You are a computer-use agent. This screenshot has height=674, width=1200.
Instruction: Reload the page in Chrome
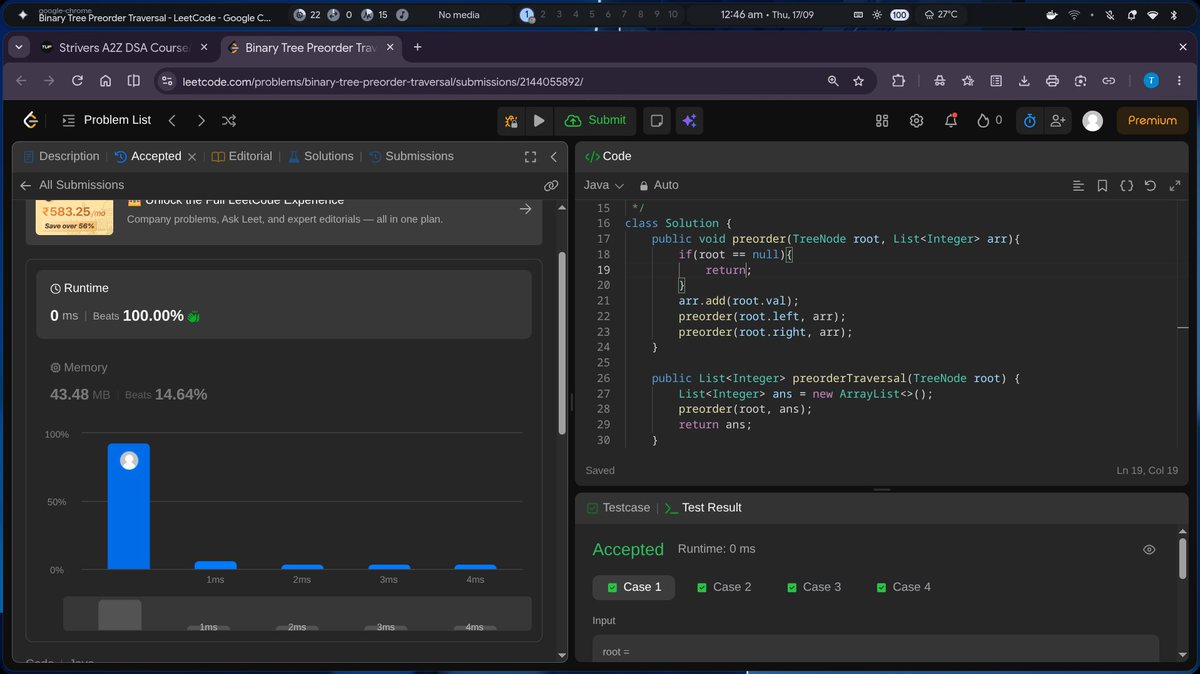77,81
